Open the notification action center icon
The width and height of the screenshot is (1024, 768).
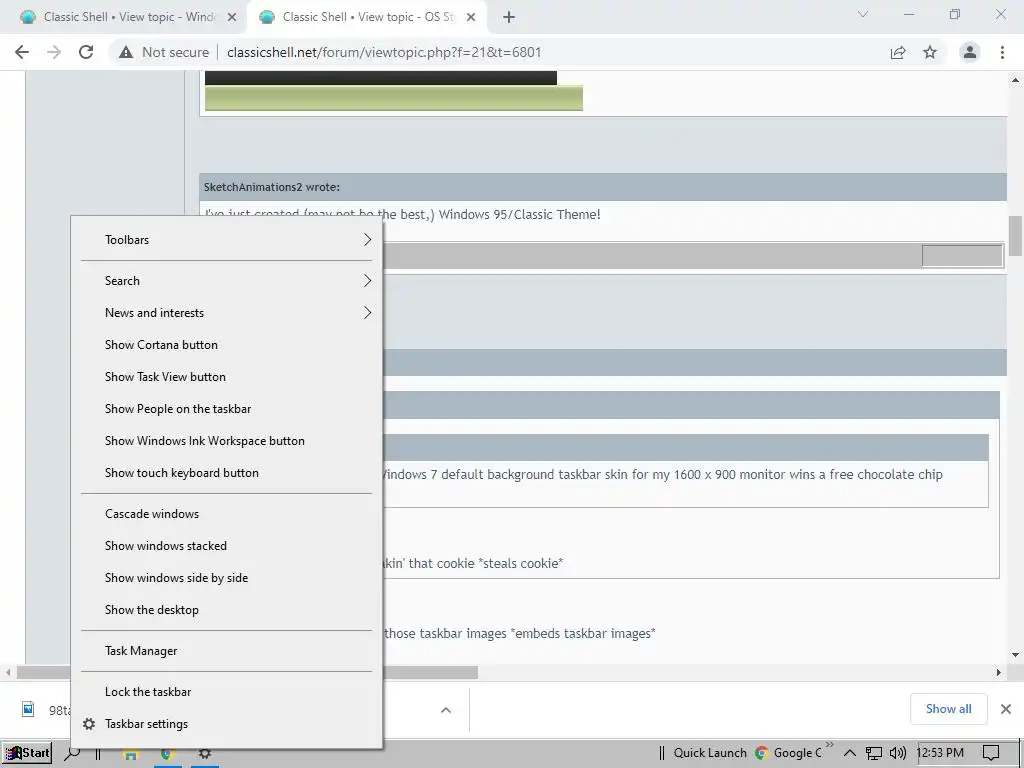pos(991,753)
